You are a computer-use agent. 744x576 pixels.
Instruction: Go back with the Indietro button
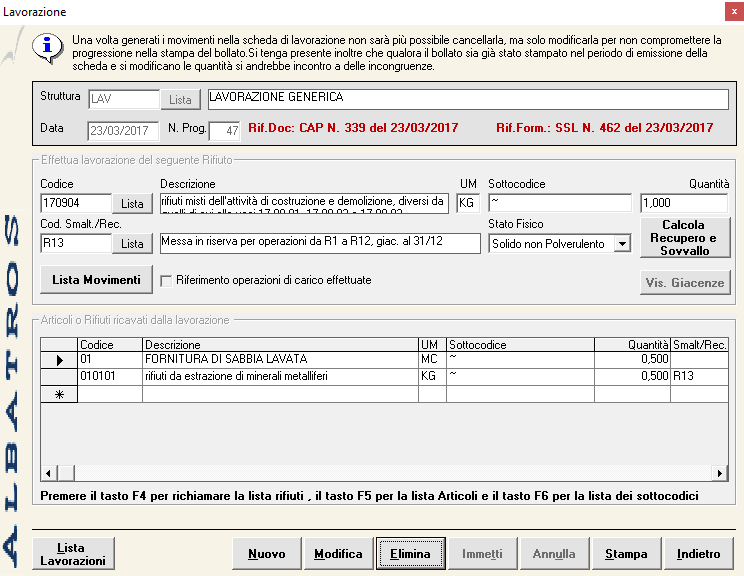[698, 554]
